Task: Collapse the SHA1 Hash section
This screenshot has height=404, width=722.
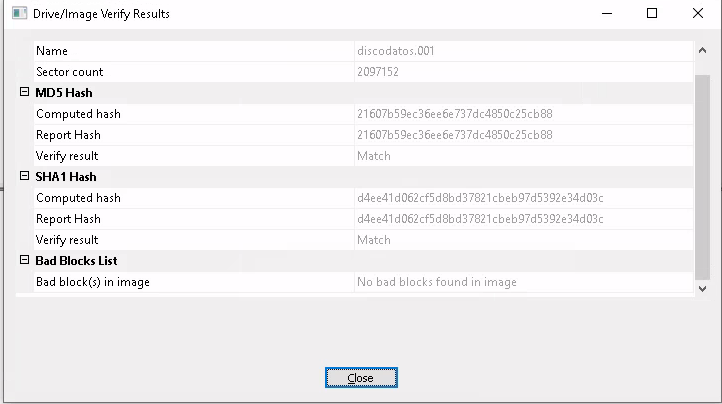Action: pyautogui.click(x=24, y=176)
